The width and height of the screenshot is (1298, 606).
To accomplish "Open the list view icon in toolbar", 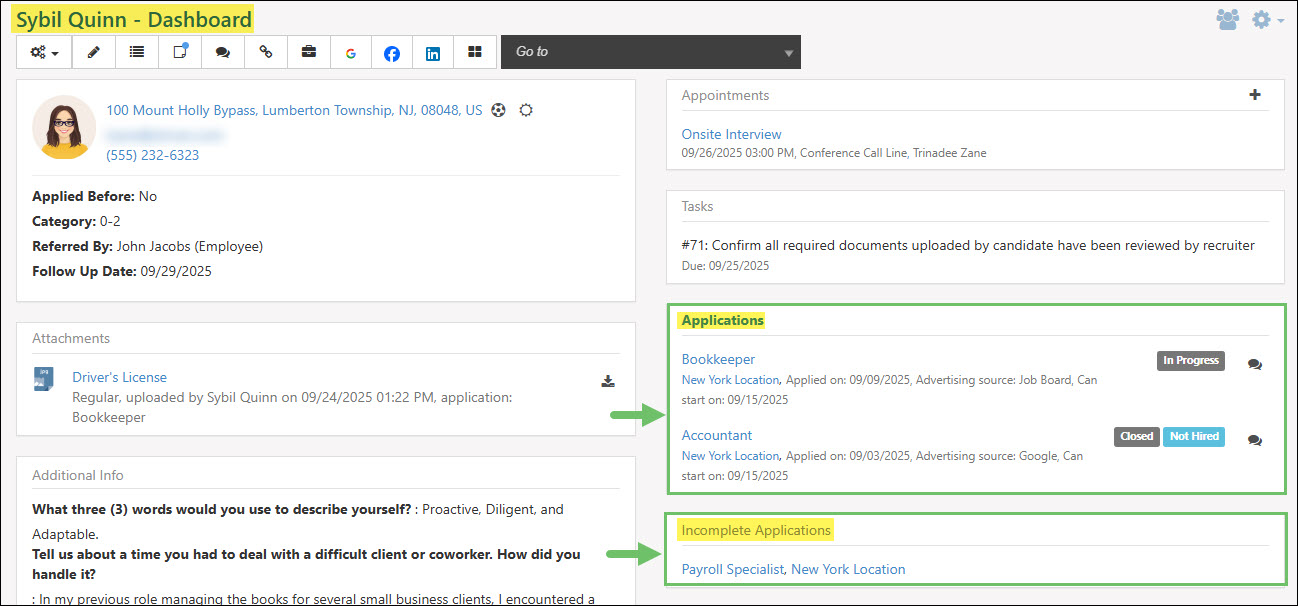I will pyautogui.click(x=136, y=52).
